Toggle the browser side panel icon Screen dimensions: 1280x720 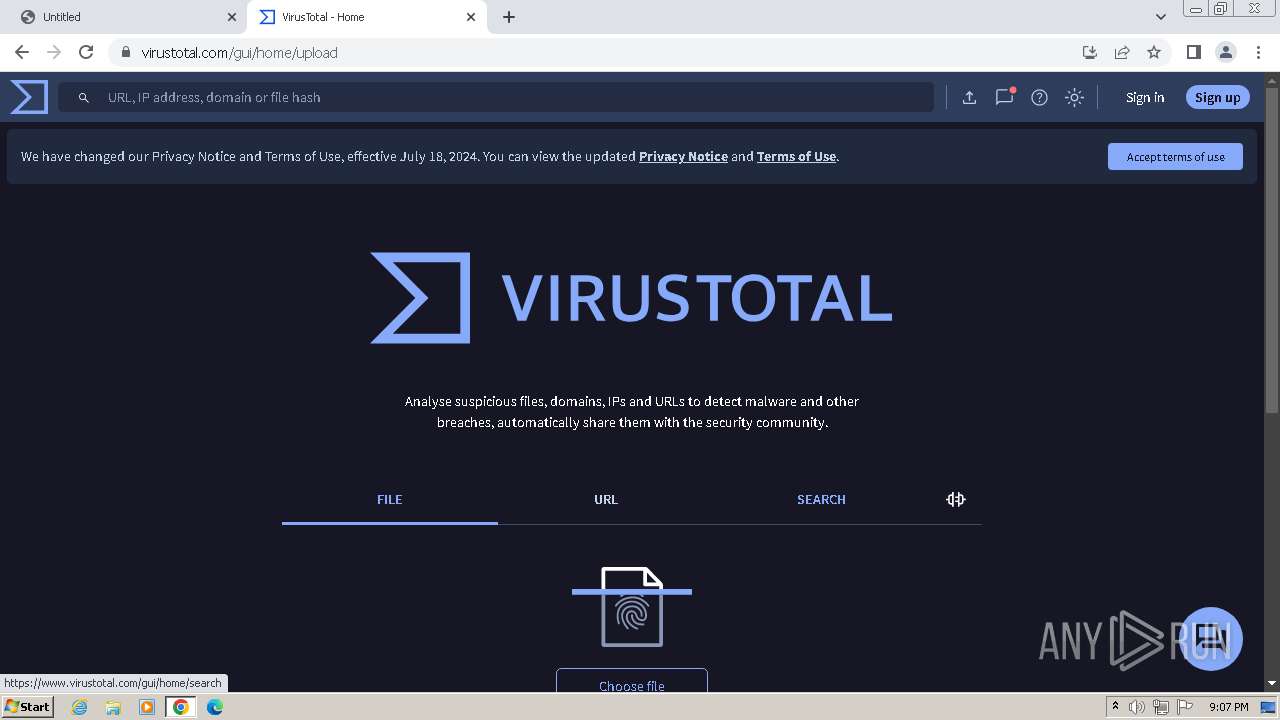tap(1193, 52)
